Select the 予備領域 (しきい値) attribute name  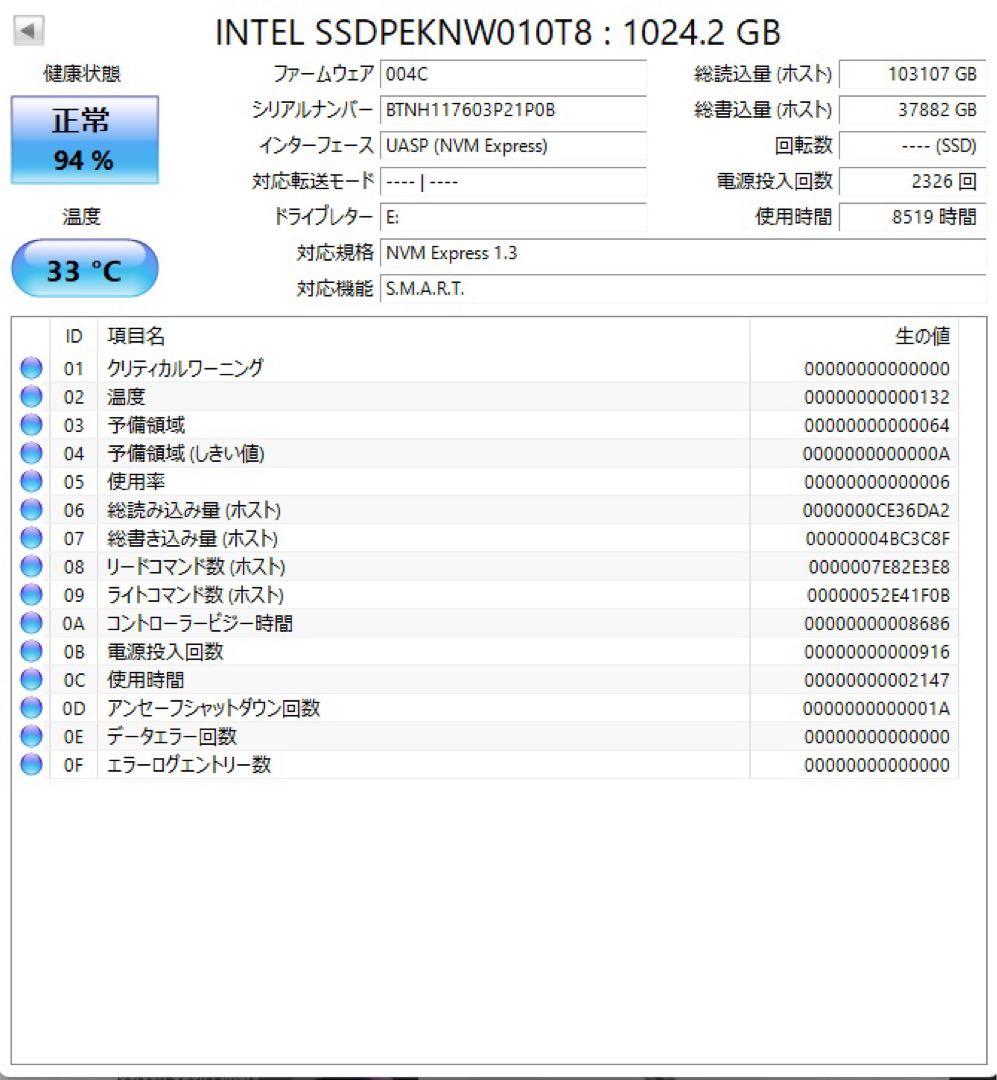pos(185,453)
